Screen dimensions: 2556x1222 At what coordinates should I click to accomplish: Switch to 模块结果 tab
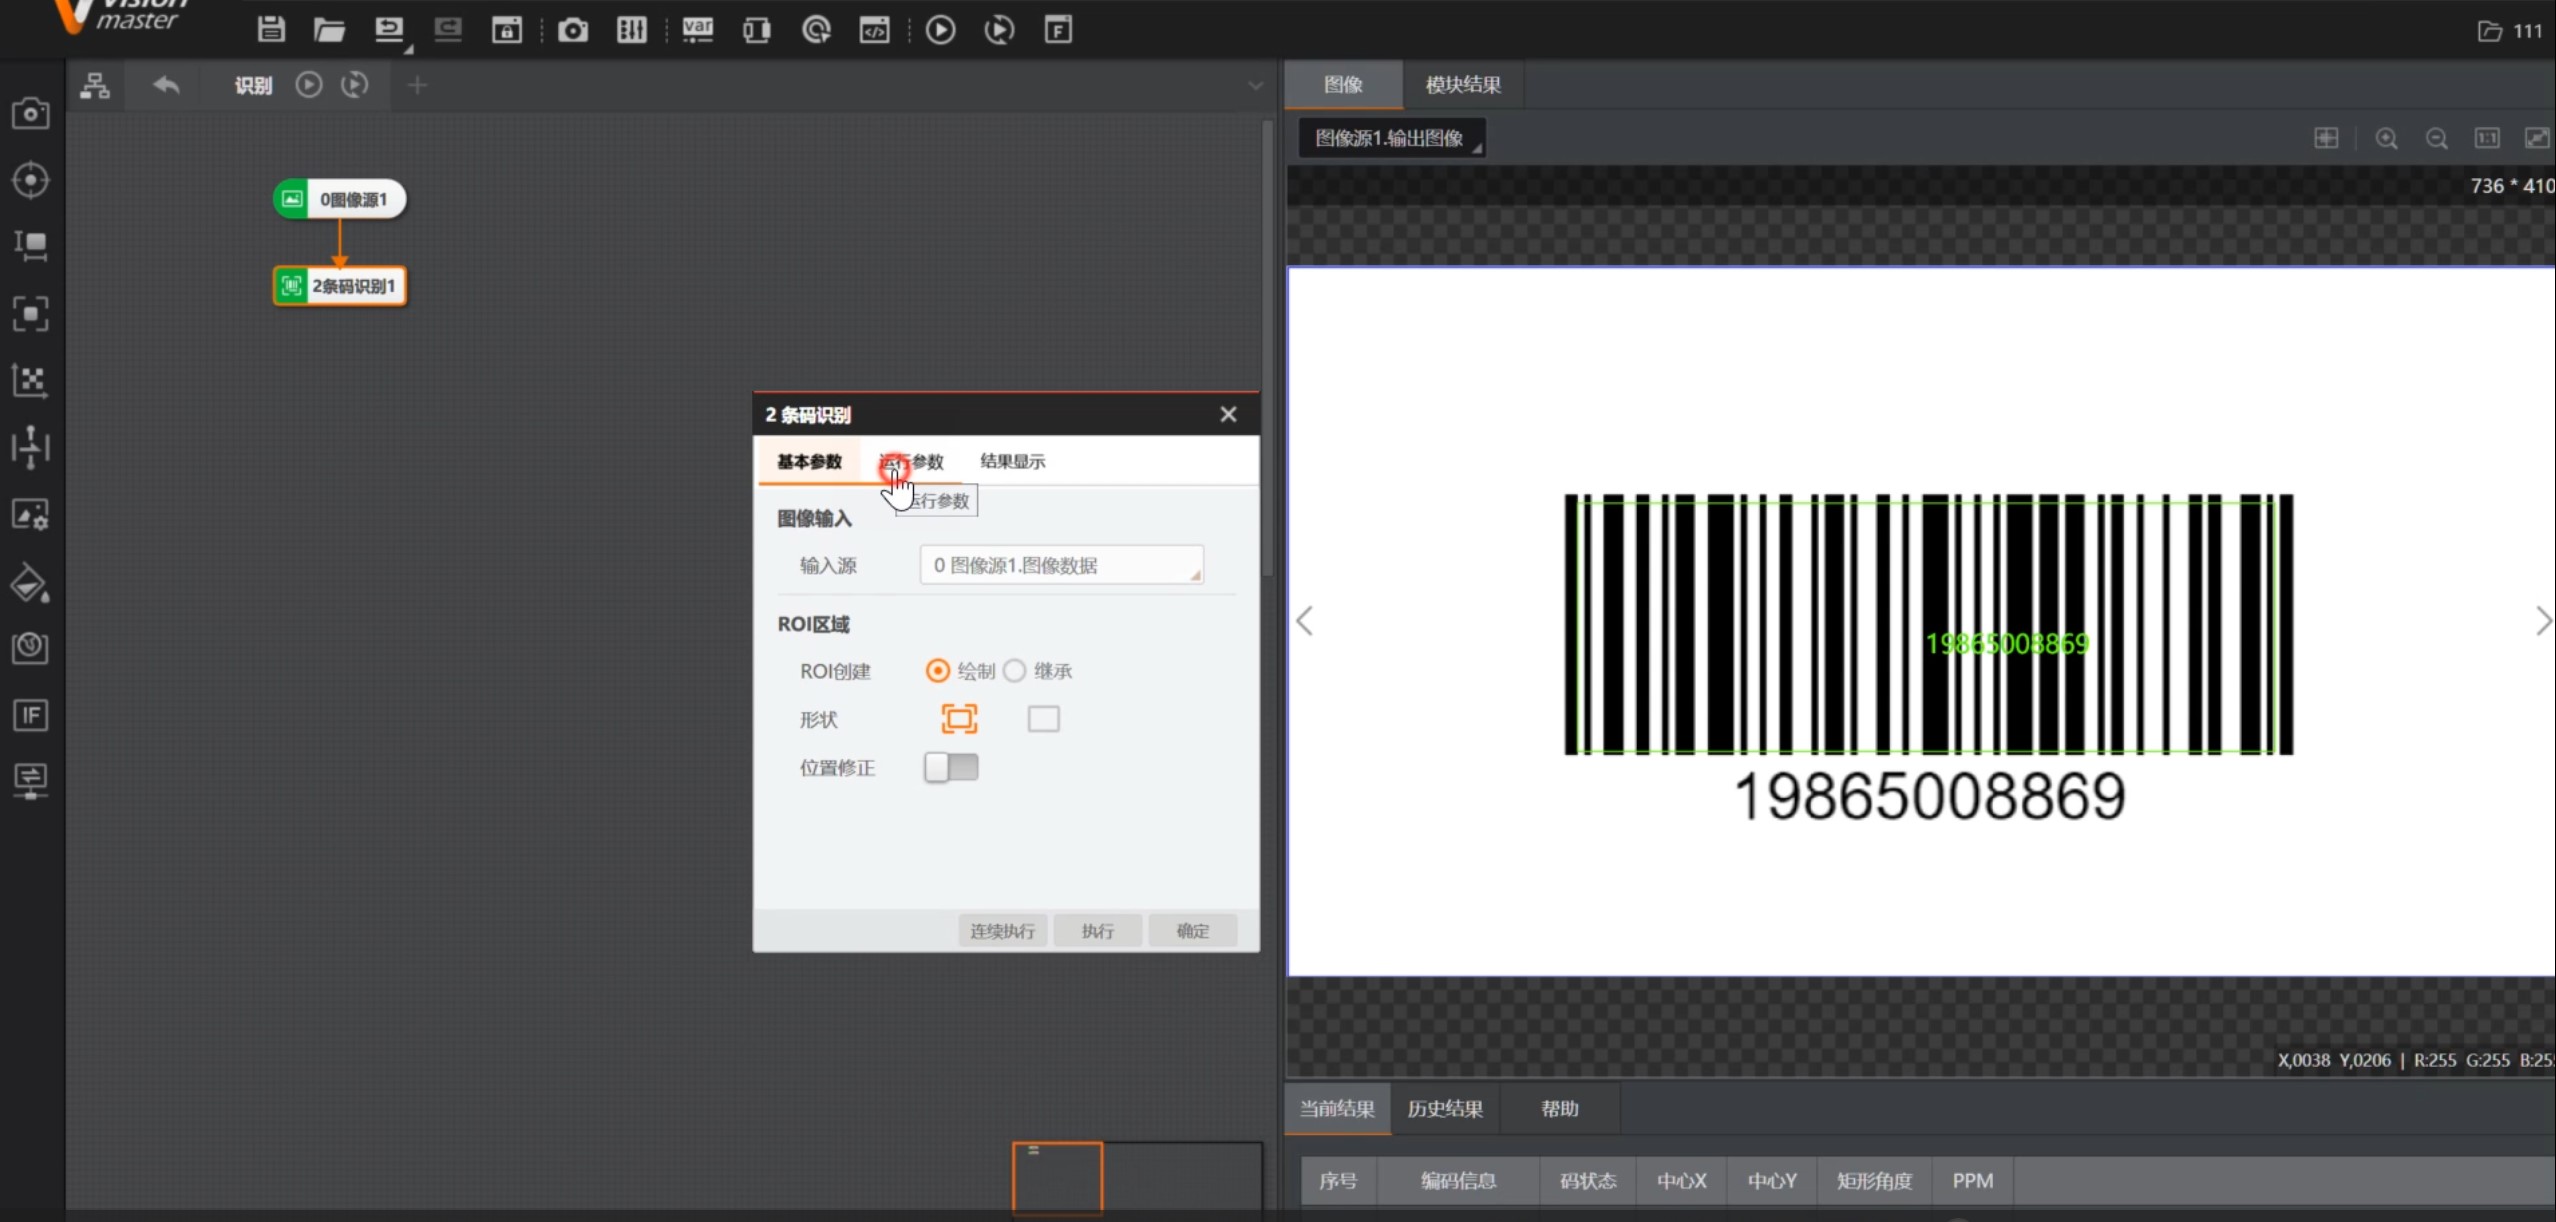[1463, 85]
